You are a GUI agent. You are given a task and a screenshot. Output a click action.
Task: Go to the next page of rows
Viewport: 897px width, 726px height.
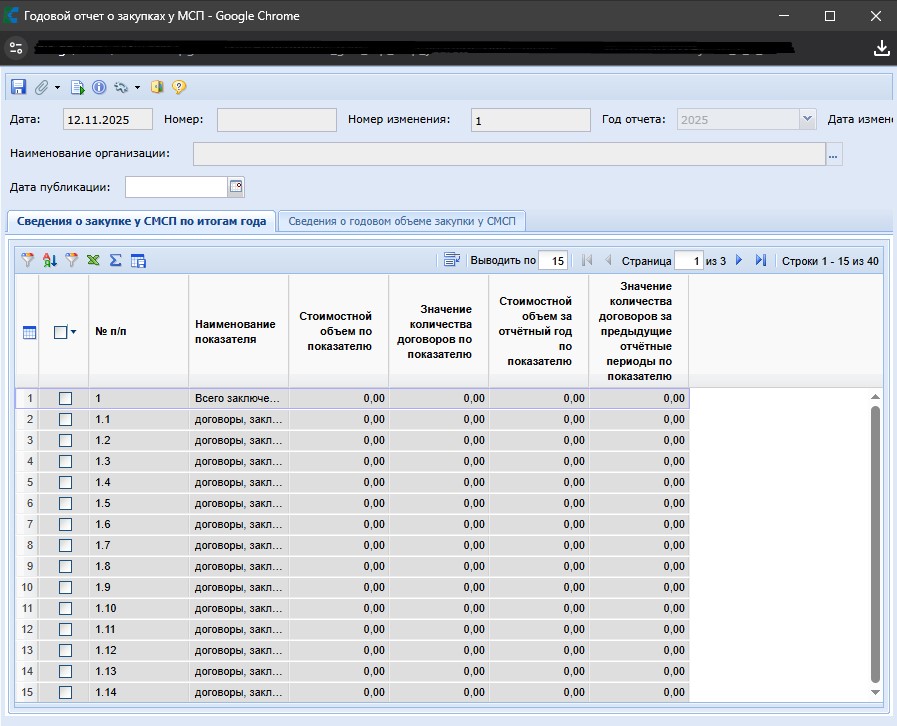point(739,260)
